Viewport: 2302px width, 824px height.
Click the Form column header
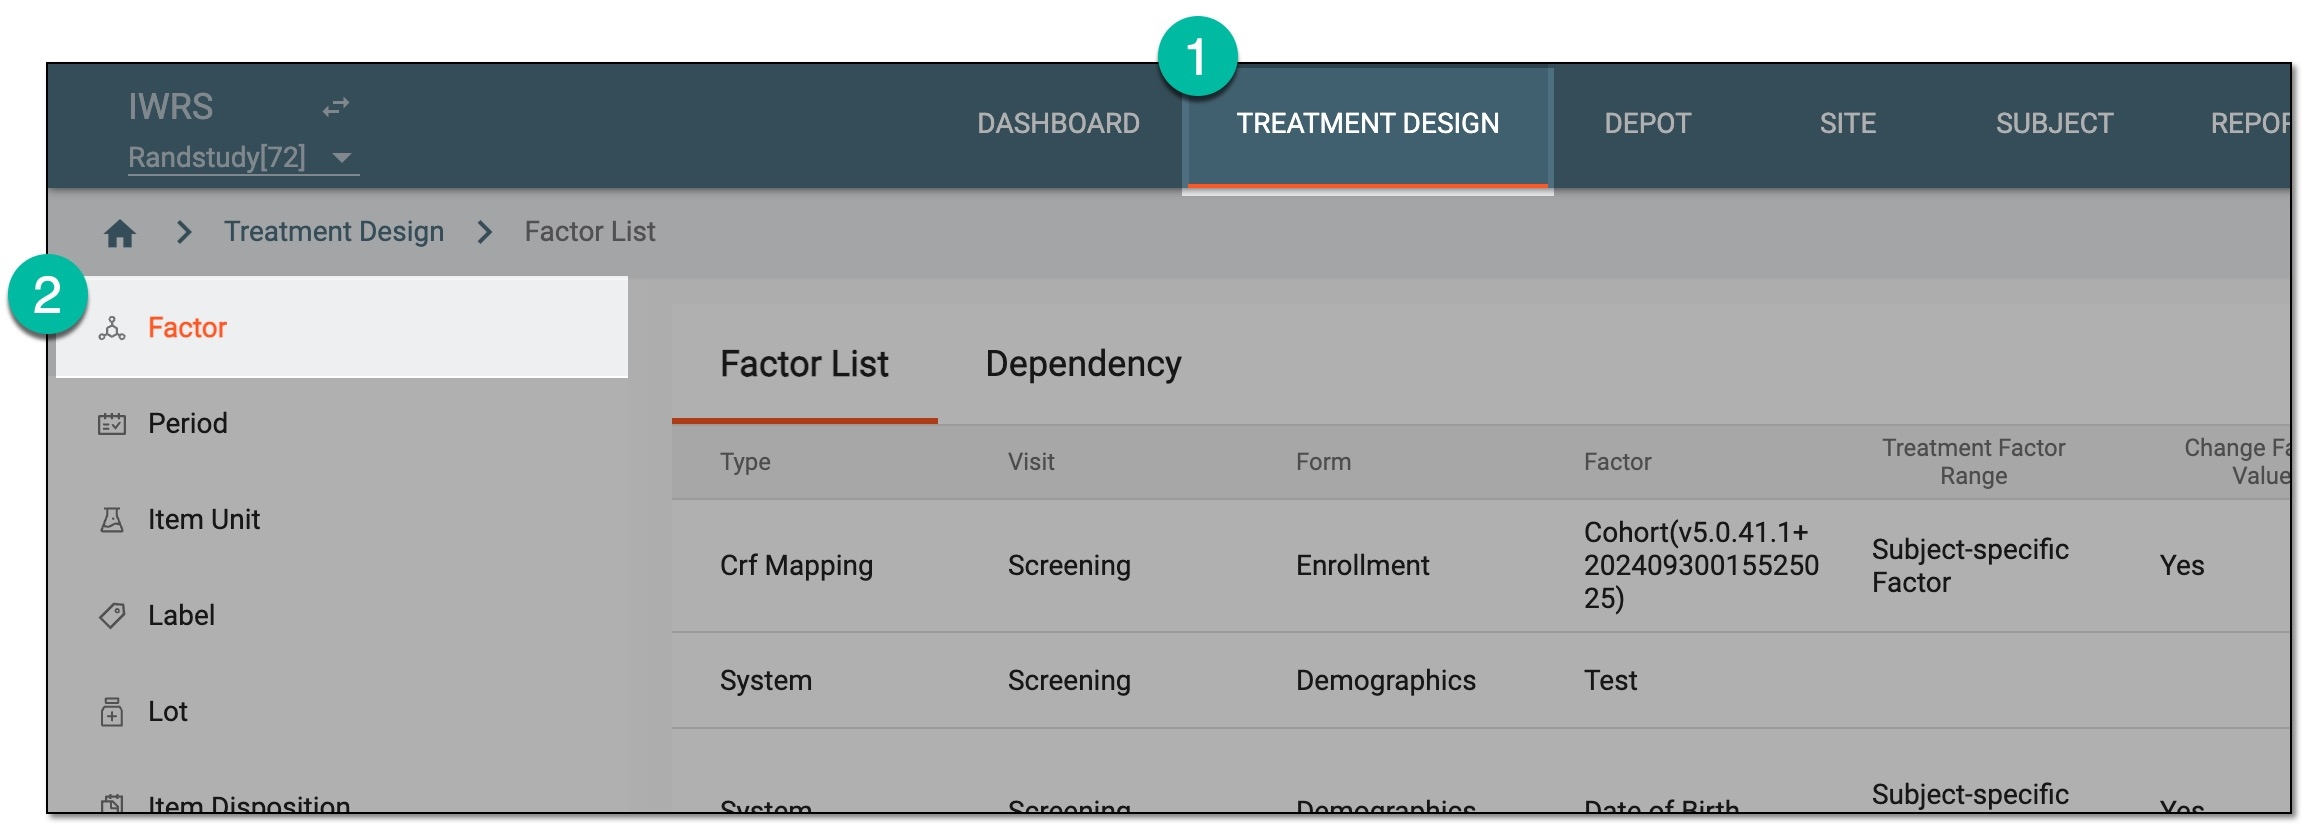tap(1323, 462)
